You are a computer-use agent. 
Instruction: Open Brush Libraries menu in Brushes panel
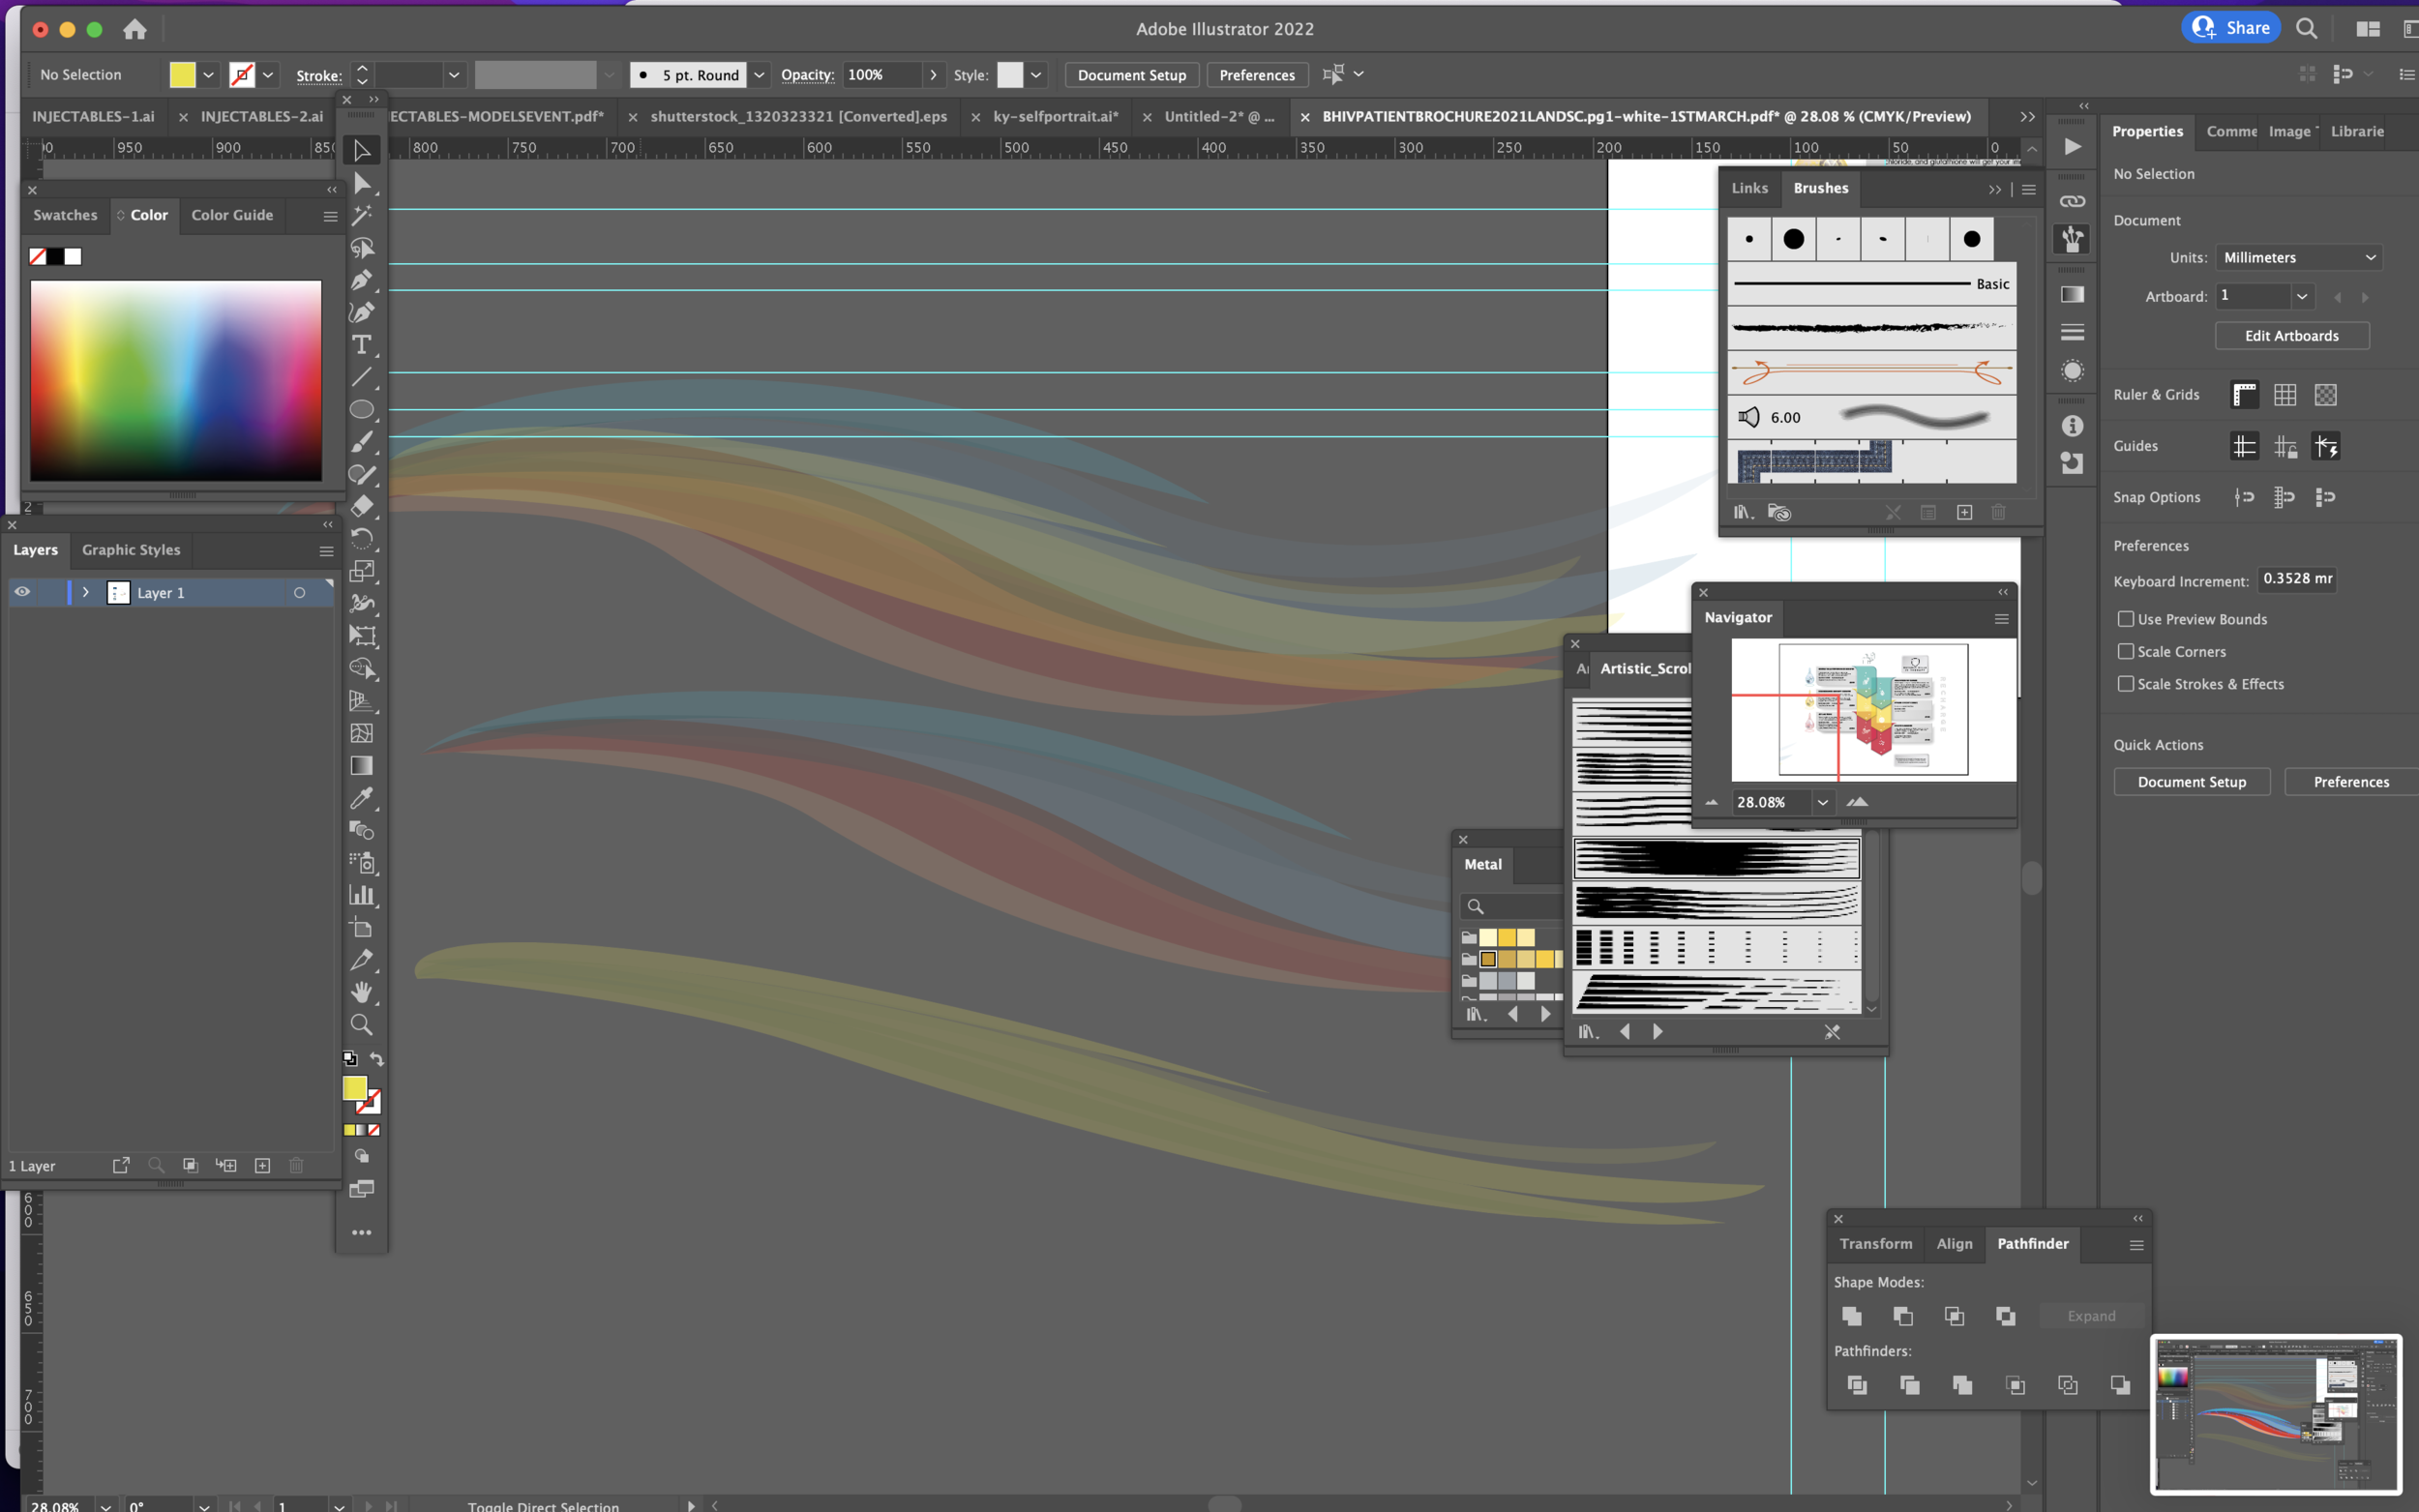pyautogui.click(x=1743, y=512)
